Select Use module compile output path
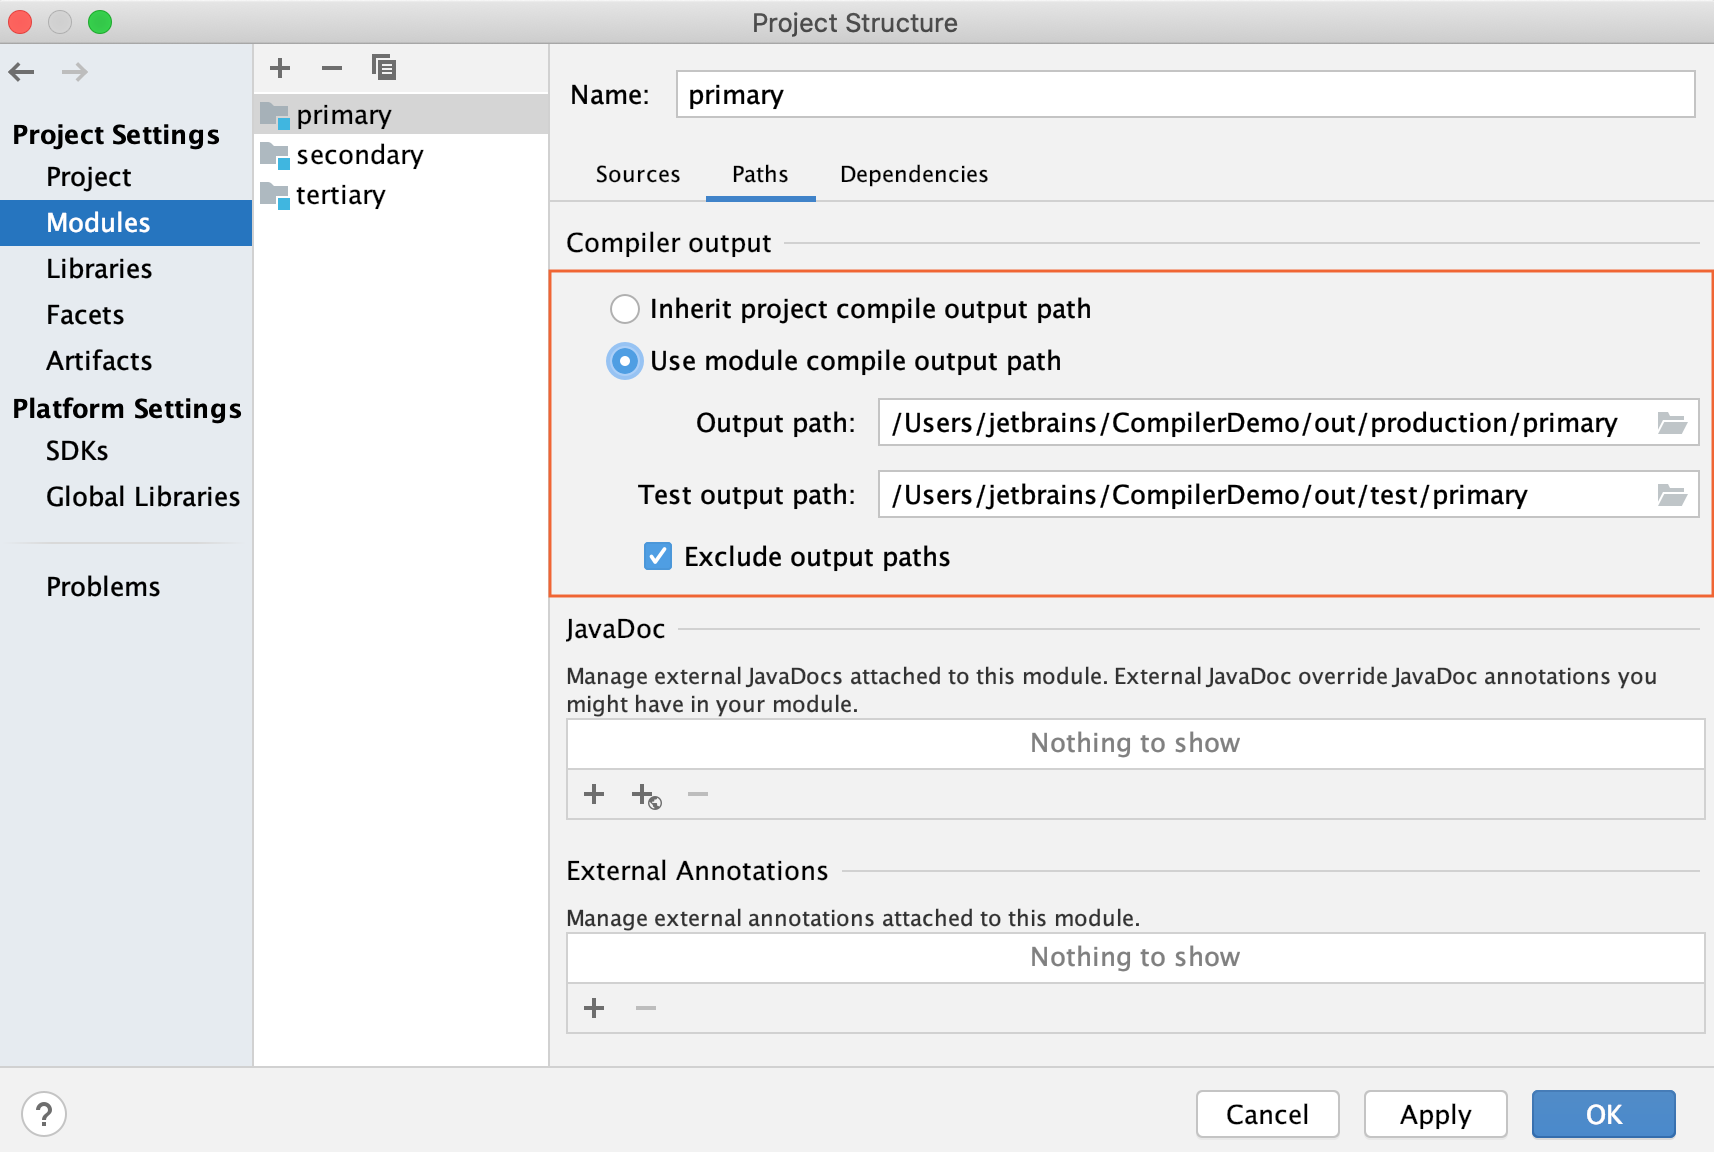 point(624,361)
